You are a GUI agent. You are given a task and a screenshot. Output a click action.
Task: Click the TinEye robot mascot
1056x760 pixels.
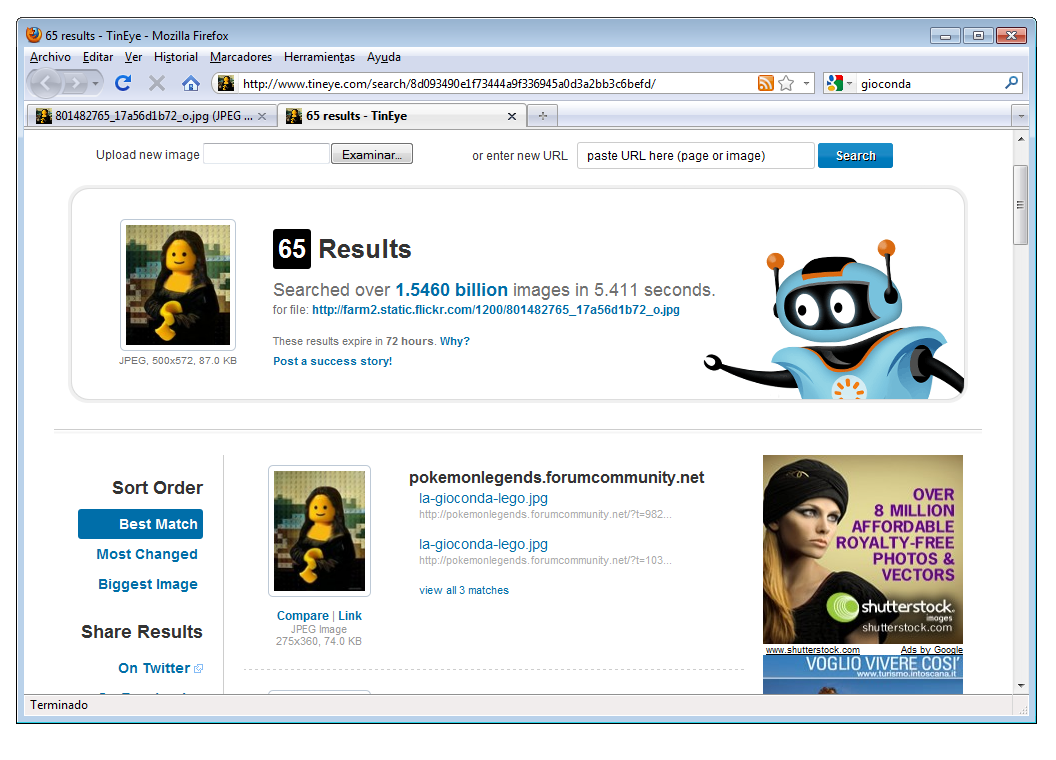[x=834, y=320]
